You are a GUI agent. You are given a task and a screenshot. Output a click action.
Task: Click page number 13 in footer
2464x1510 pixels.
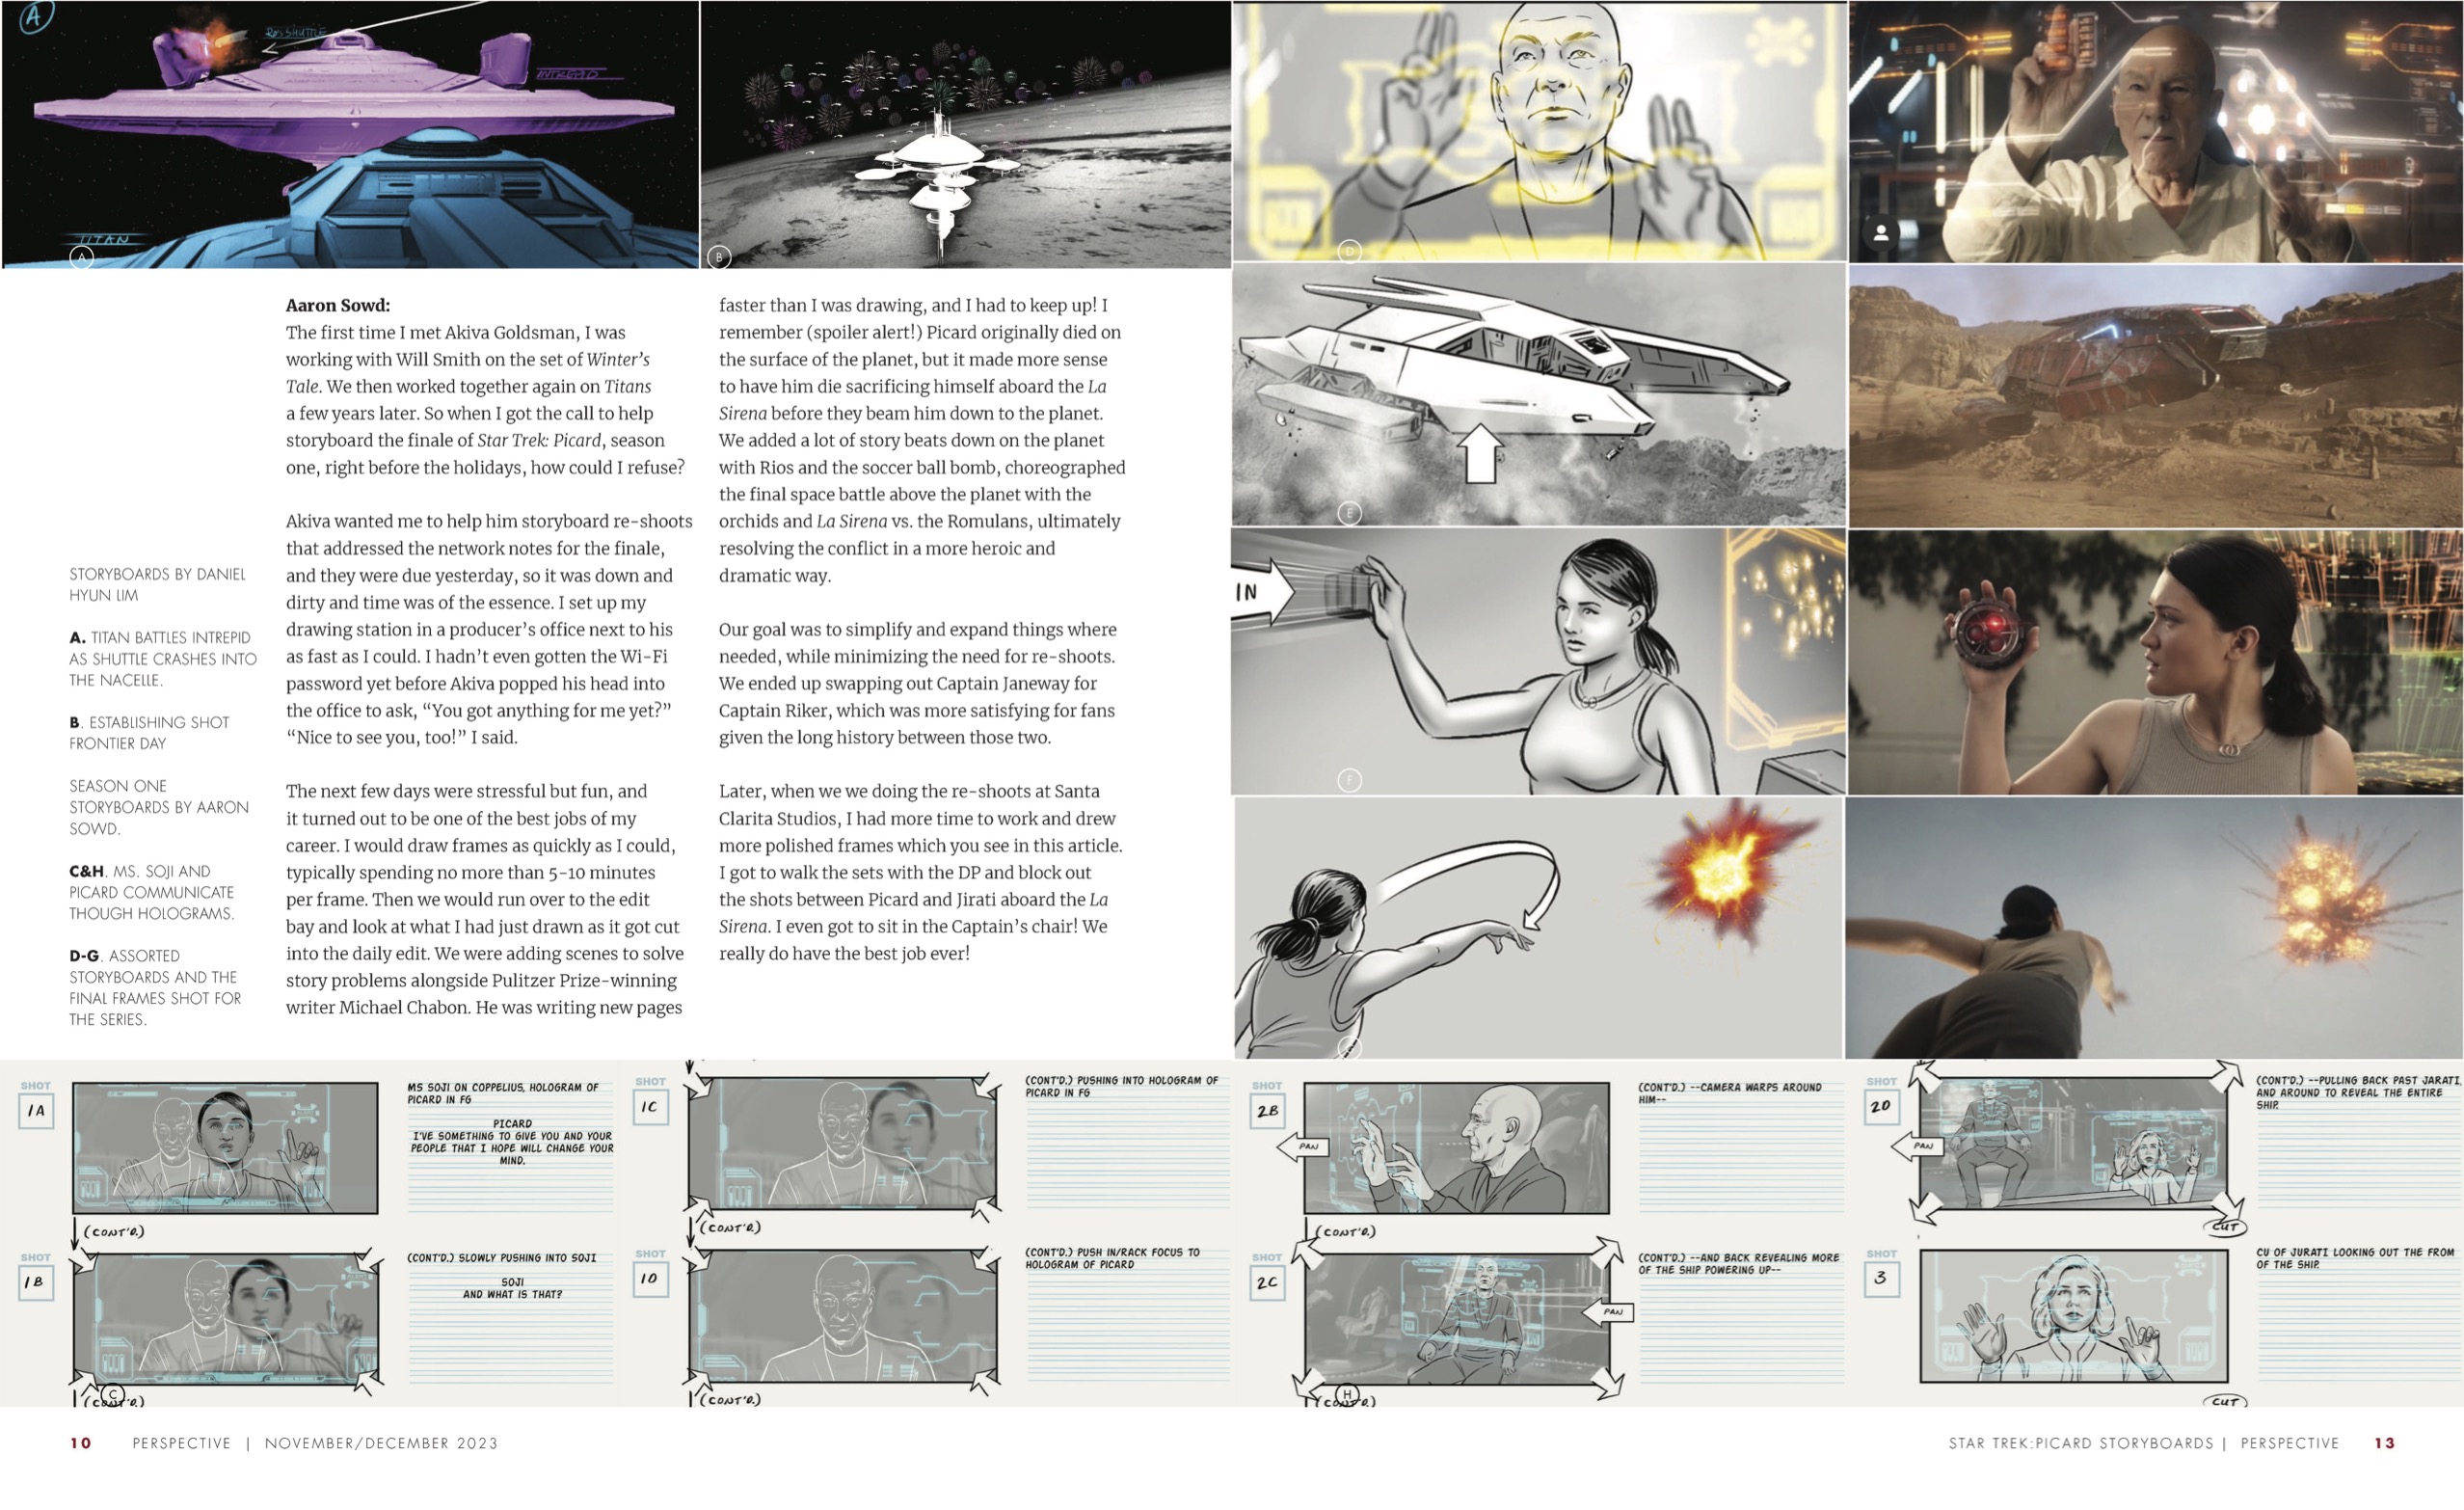pos(2384,1443)
